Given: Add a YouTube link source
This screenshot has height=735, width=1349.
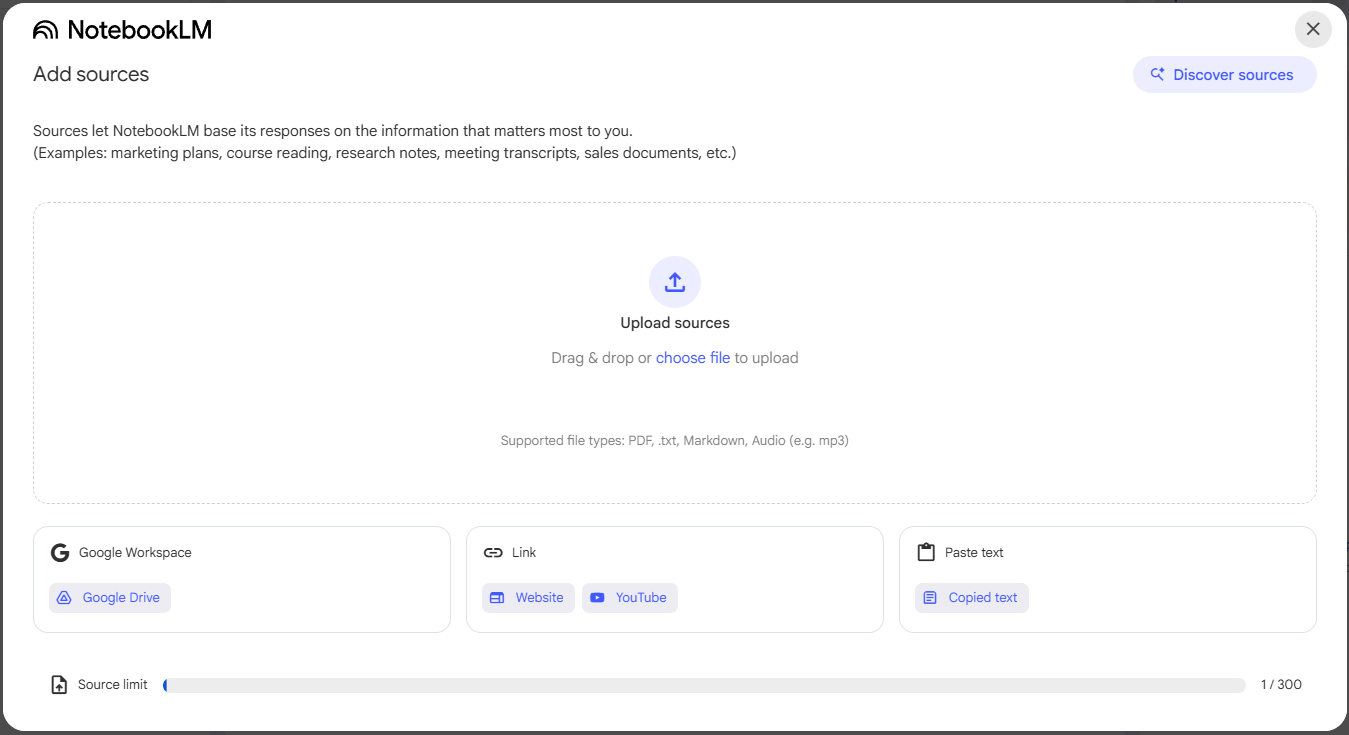Looking at the screenshot, I should click(630, 598).
